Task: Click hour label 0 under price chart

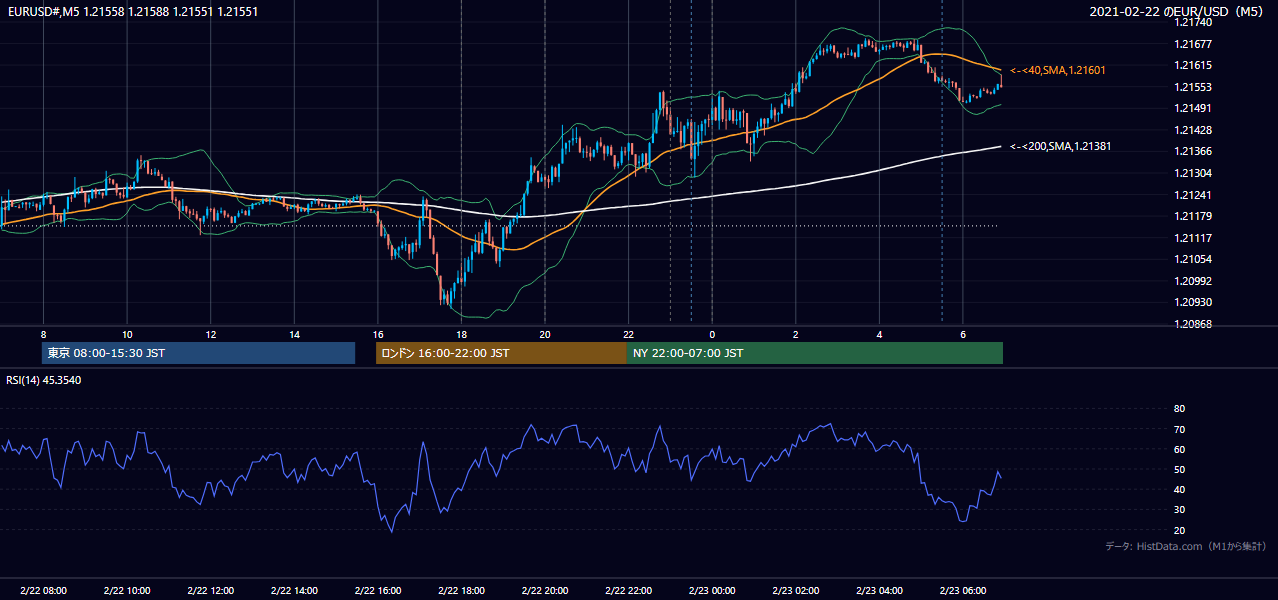Action: tap(712, 334)
